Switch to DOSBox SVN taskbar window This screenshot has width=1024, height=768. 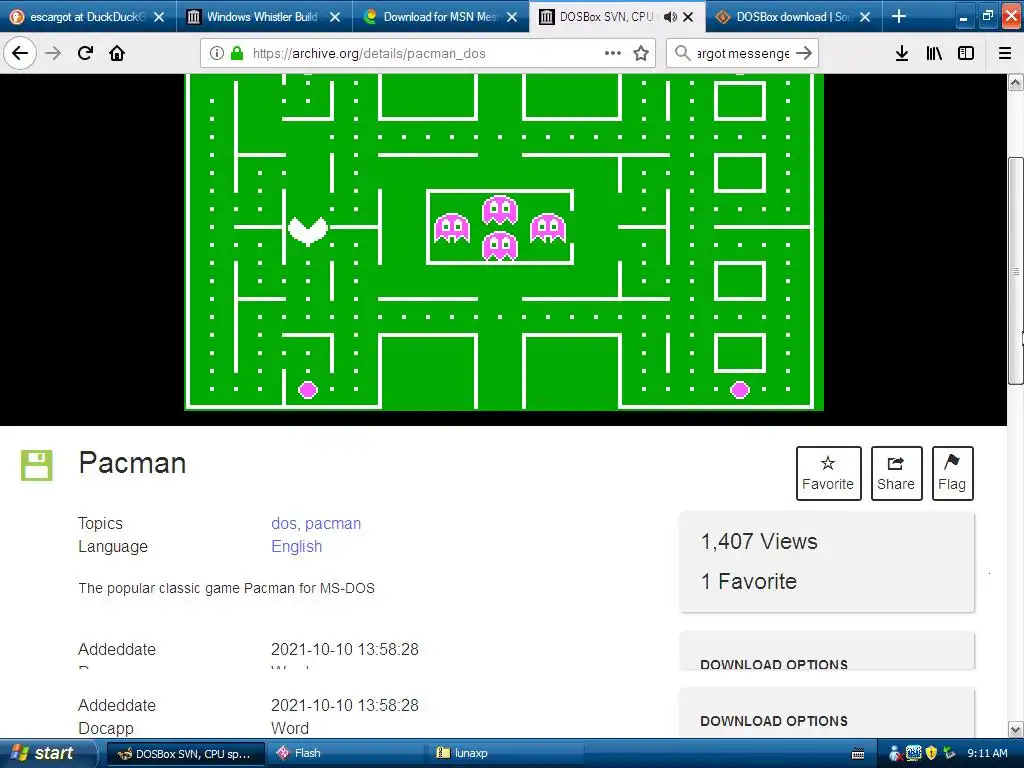point(185,754)
